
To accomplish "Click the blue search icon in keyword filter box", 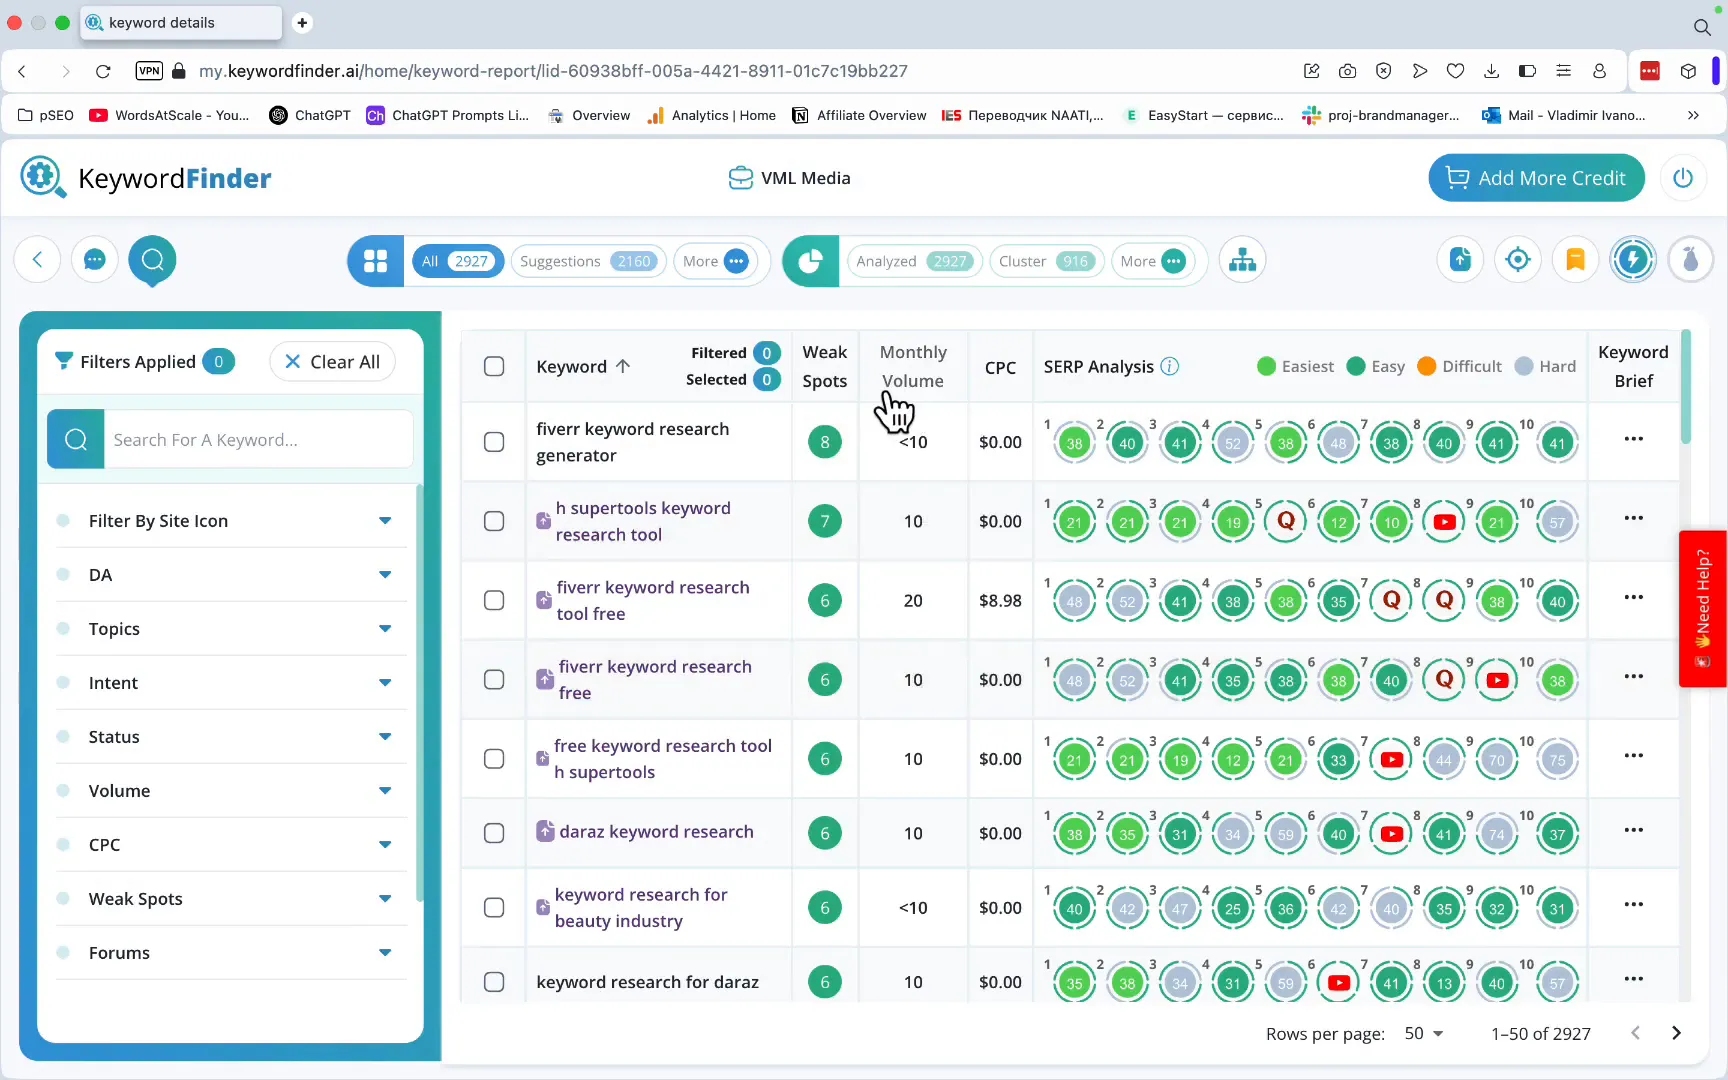I will (x=76, y=439).
